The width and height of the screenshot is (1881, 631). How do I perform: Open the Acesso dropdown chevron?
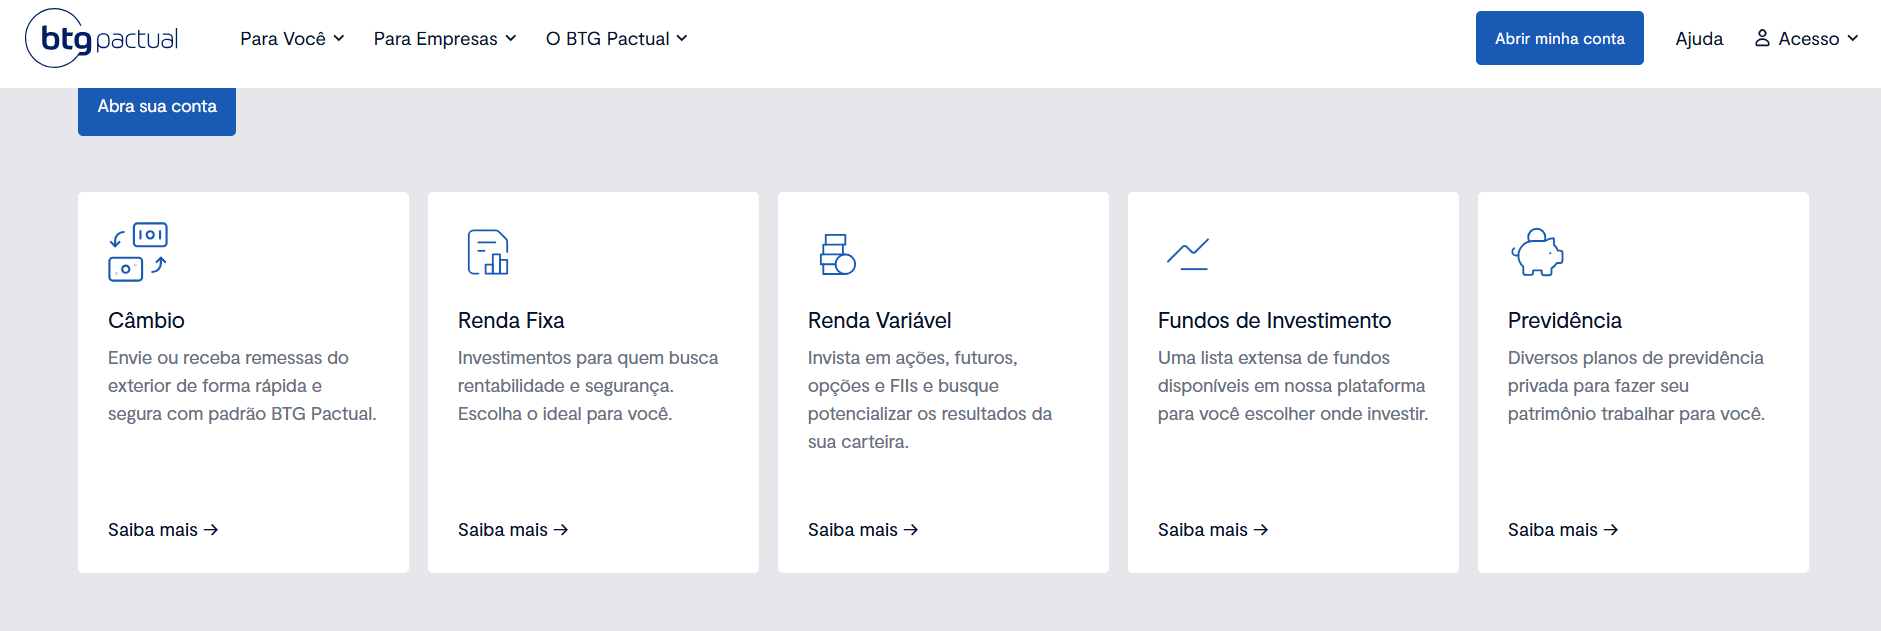pyautogui.click(x=1853, y=39)
